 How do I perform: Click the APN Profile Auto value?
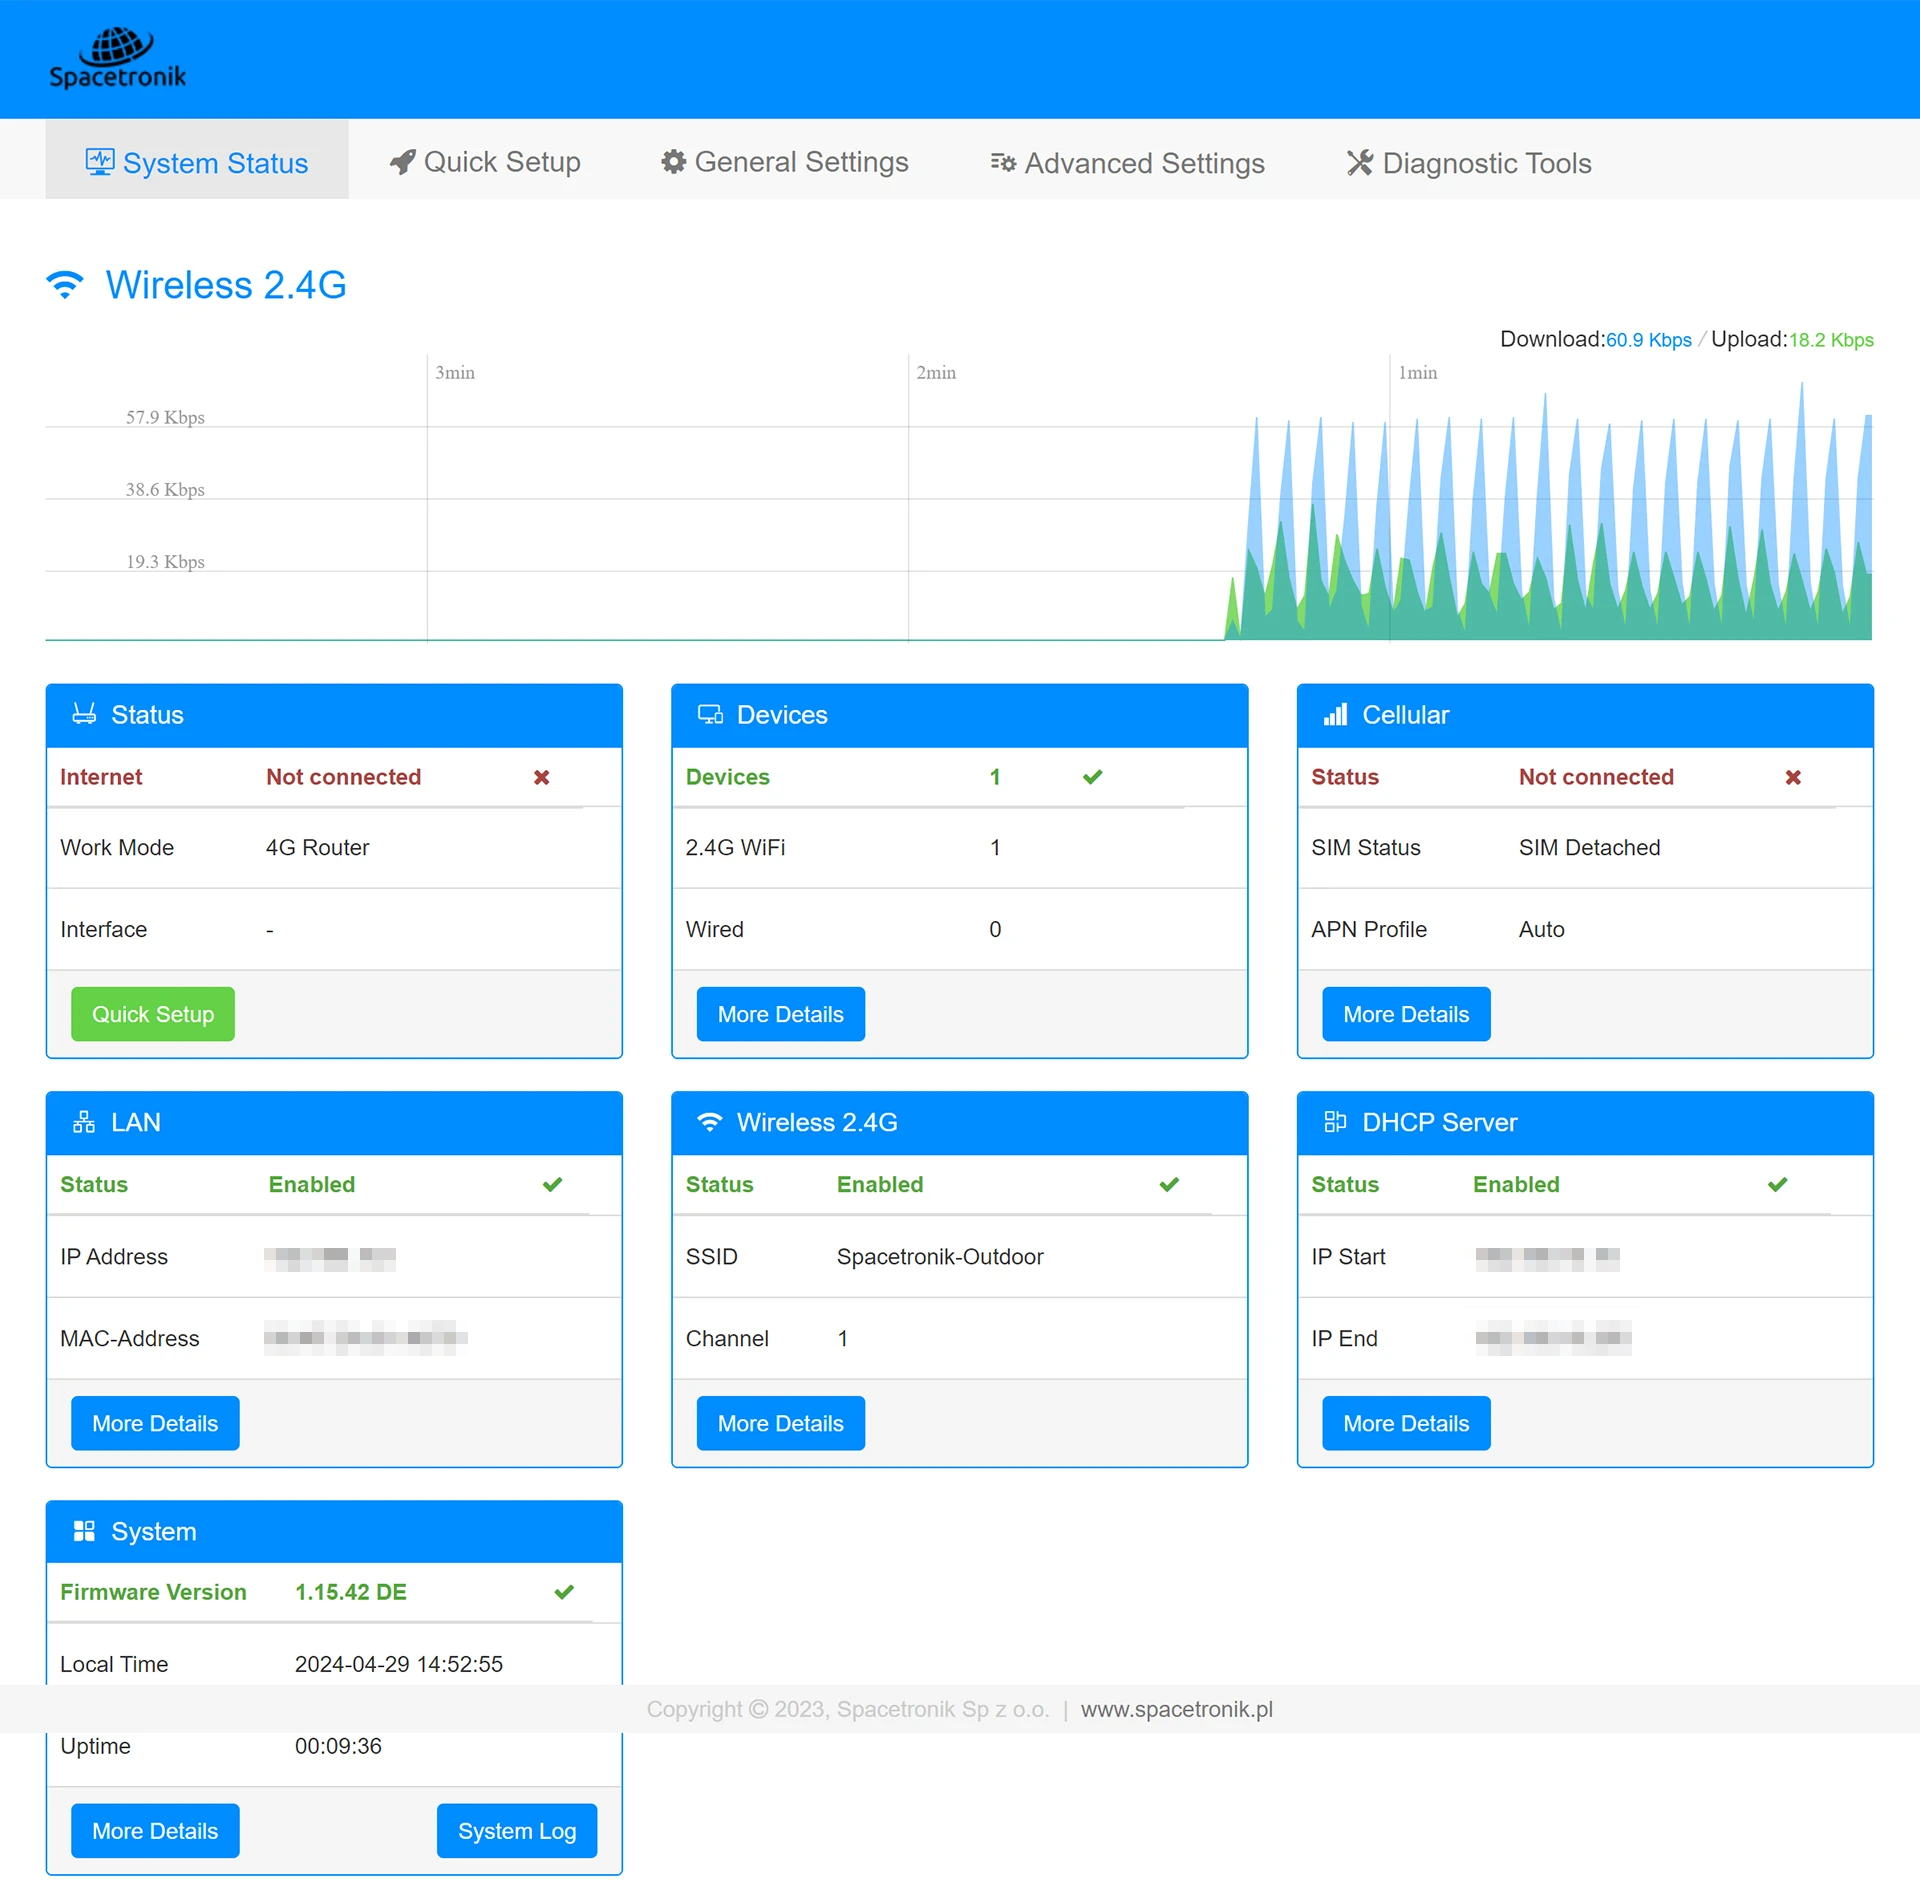1541,929
